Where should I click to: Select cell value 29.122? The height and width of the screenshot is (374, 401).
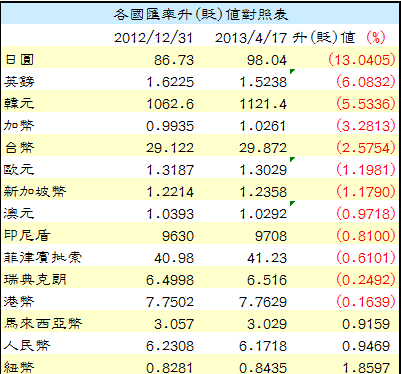pyautogui.click(x=170, y=148)
